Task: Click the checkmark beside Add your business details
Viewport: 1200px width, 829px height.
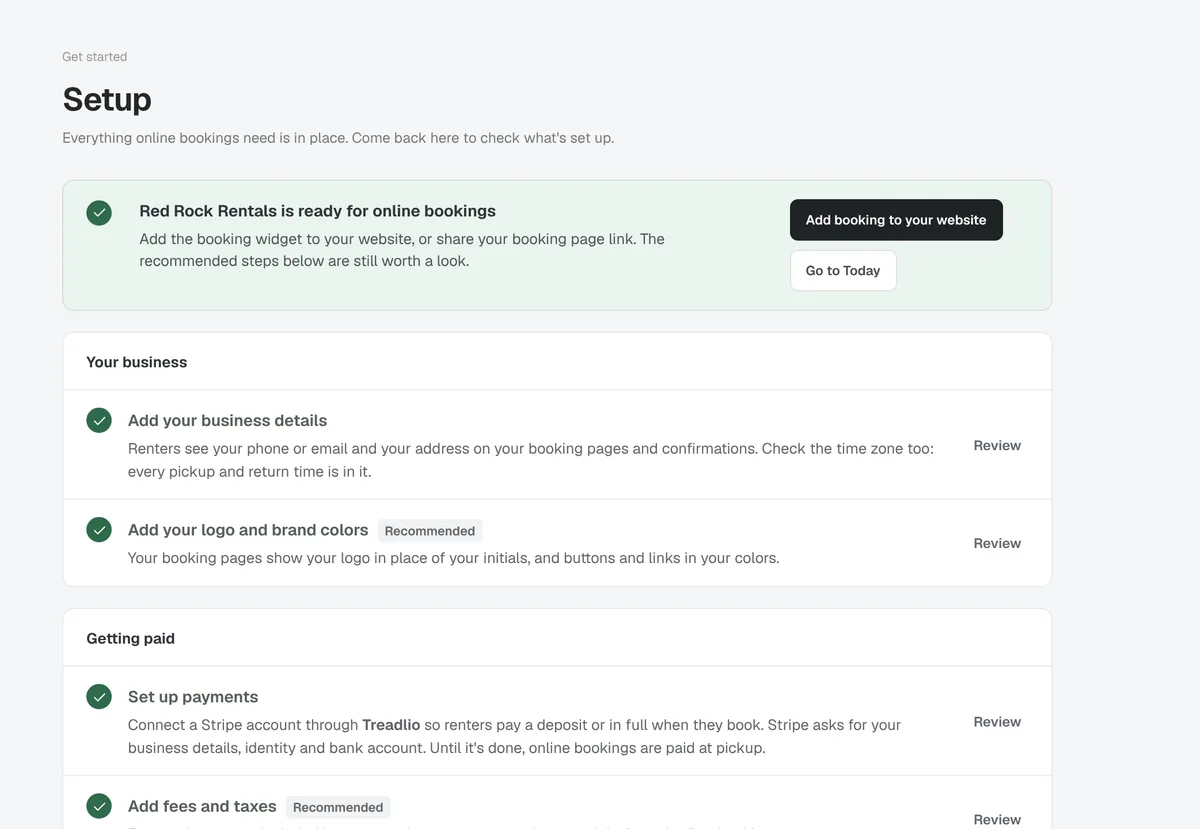Action: [x=99, y=421]
